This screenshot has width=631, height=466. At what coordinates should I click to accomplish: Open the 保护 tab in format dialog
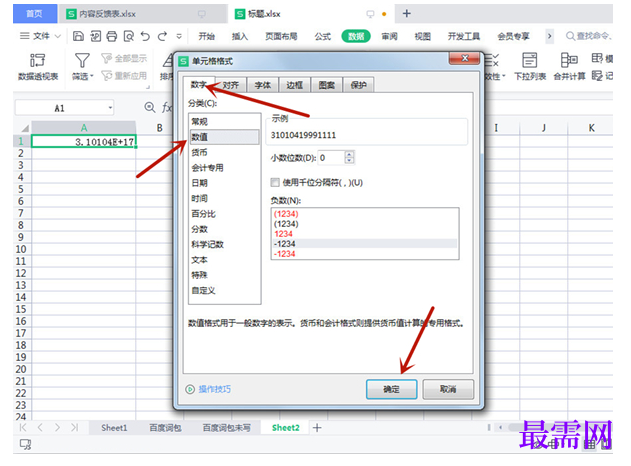pos(358,85)
